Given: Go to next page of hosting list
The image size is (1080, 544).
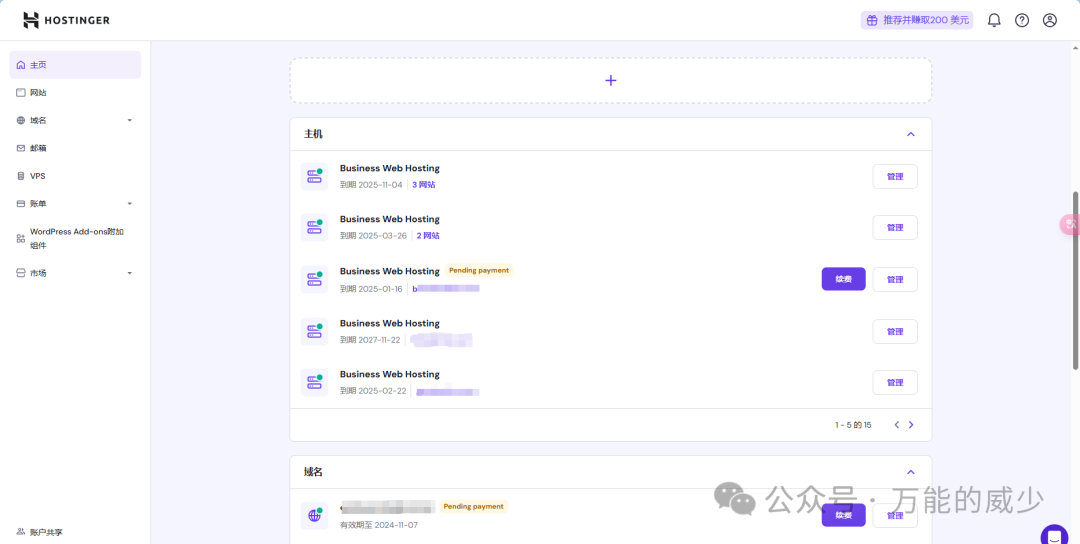Looking at the screenshot, I should pyautogui.click(x=911, y=425).
